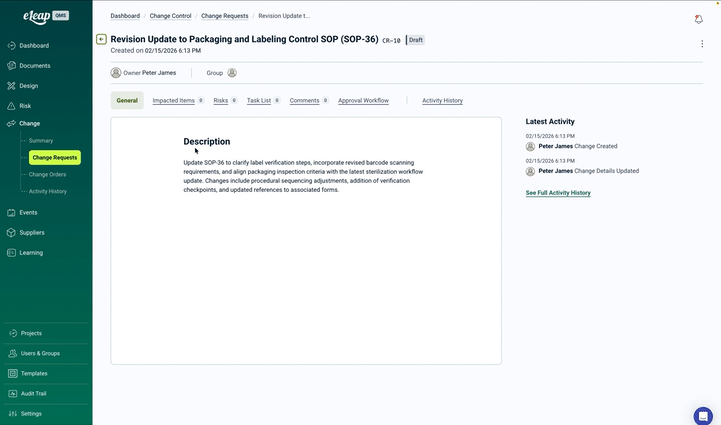Open Dashboard from the sidebar
Image resolution: width=721 pixels, height=425 pixels.
[x=34, y=46]
